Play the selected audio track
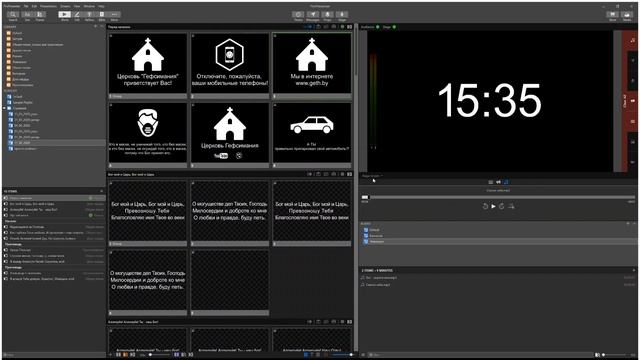Viewport: 640px width, 360px height. (x=493, y=207)
